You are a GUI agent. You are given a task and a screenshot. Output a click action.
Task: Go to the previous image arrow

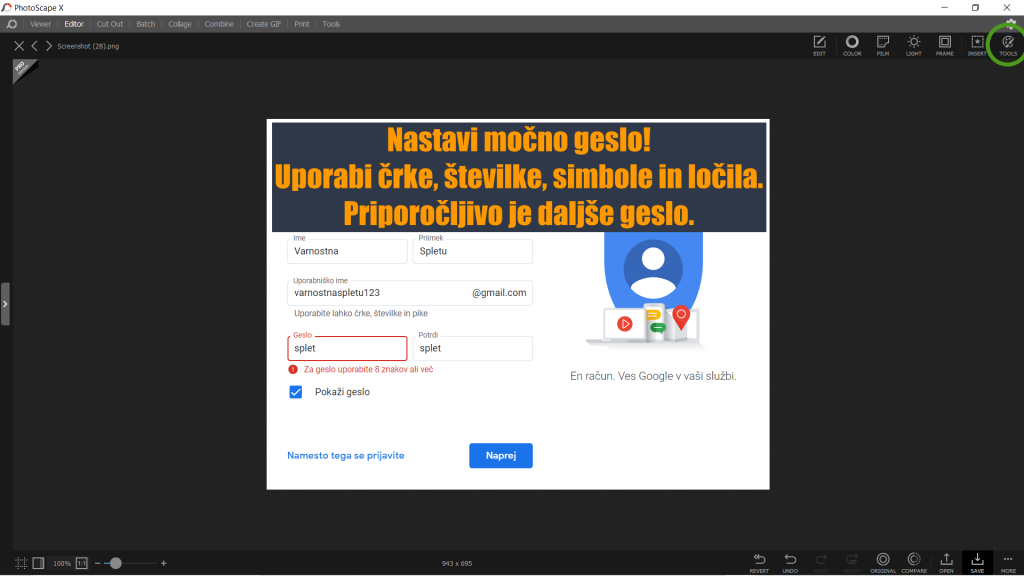point(35,46)
